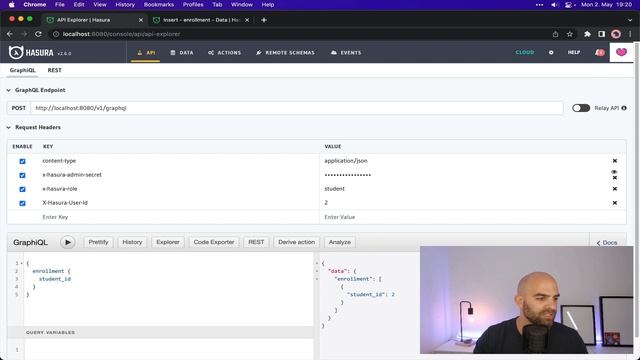Delete the X-Hasura-User-Id header row
Viewport: 640px width, 360px height.
[x=615, y=203]
